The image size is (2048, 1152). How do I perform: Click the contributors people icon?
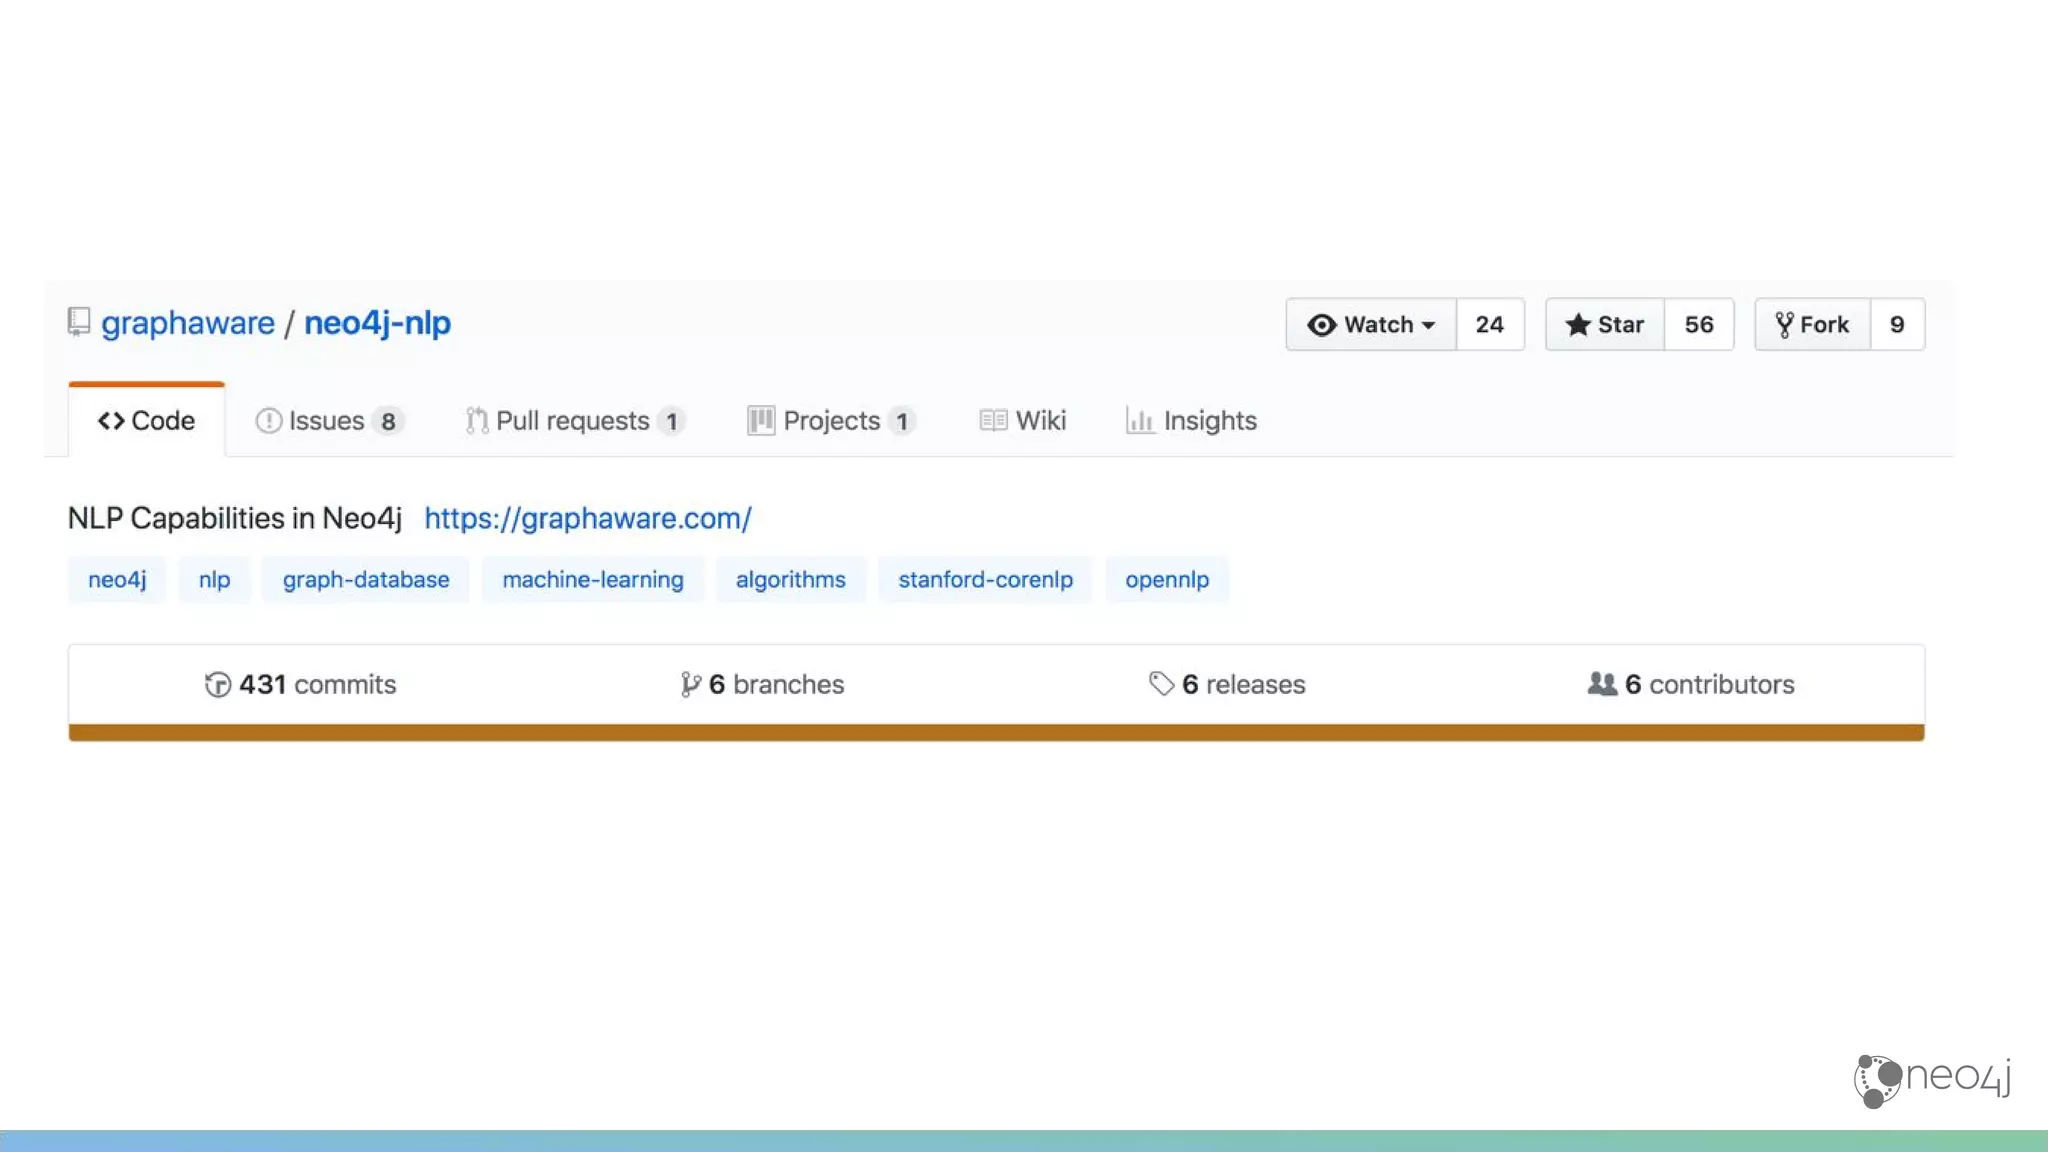pos(1601,684)
